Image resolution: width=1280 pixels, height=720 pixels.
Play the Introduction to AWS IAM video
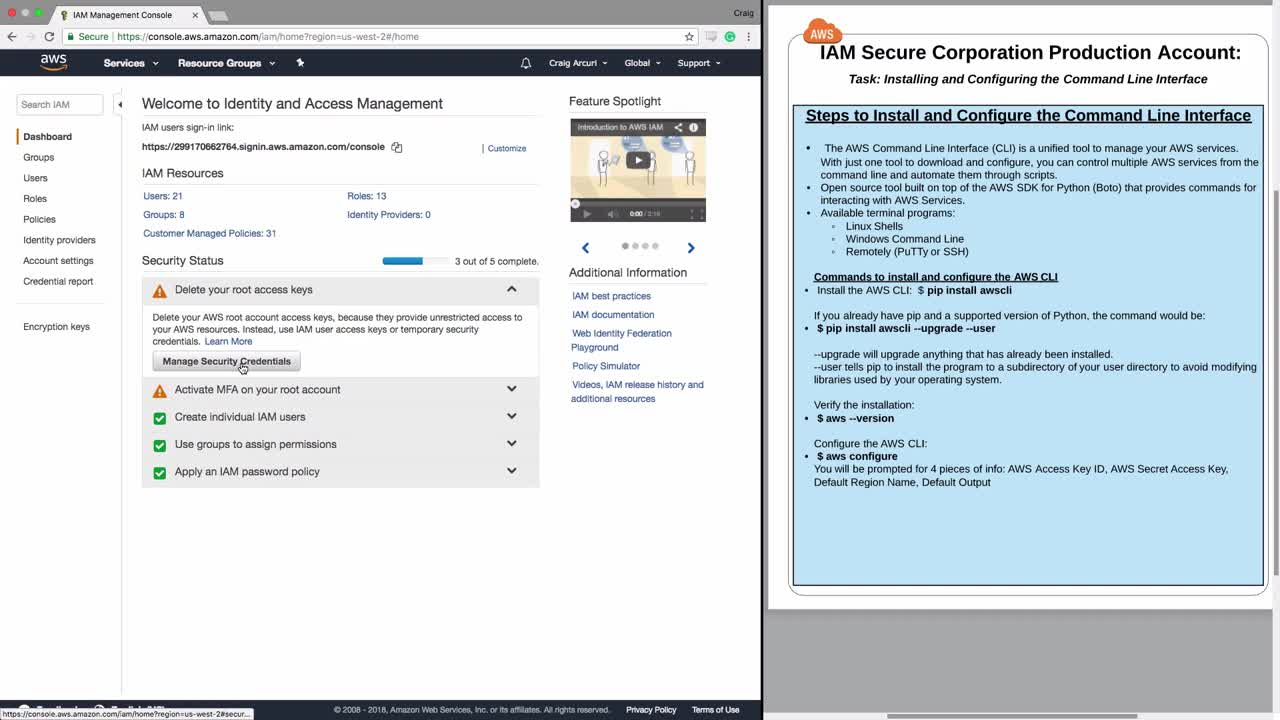coord(638,160)
